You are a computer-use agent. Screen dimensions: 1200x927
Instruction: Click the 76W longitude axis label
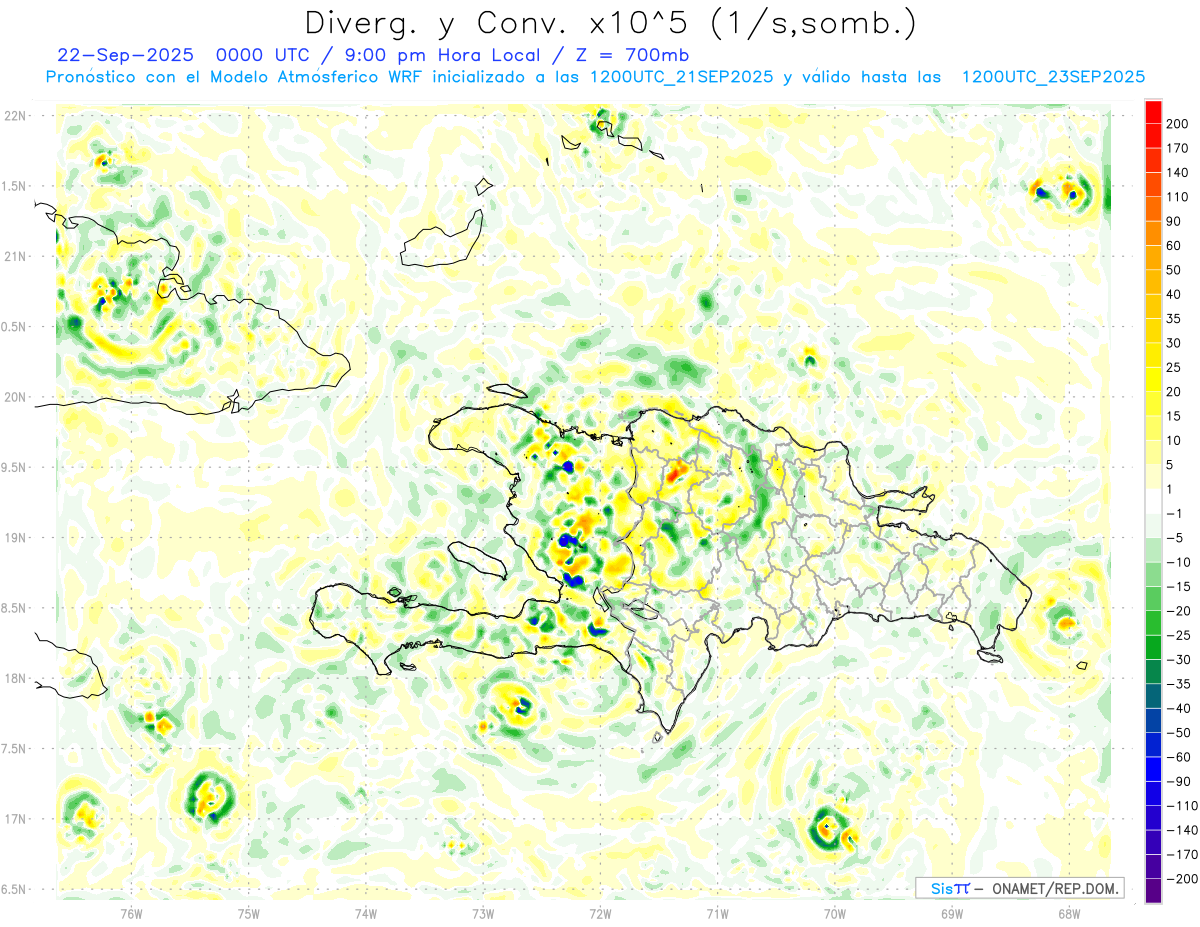[131, 914]
